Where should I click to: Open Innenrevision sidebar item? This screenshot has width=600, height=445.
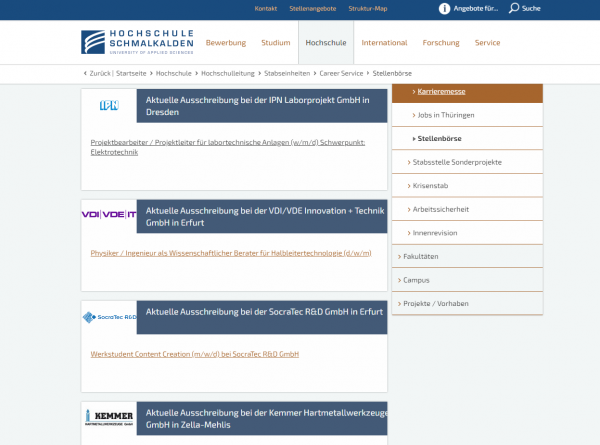(467, 233)
